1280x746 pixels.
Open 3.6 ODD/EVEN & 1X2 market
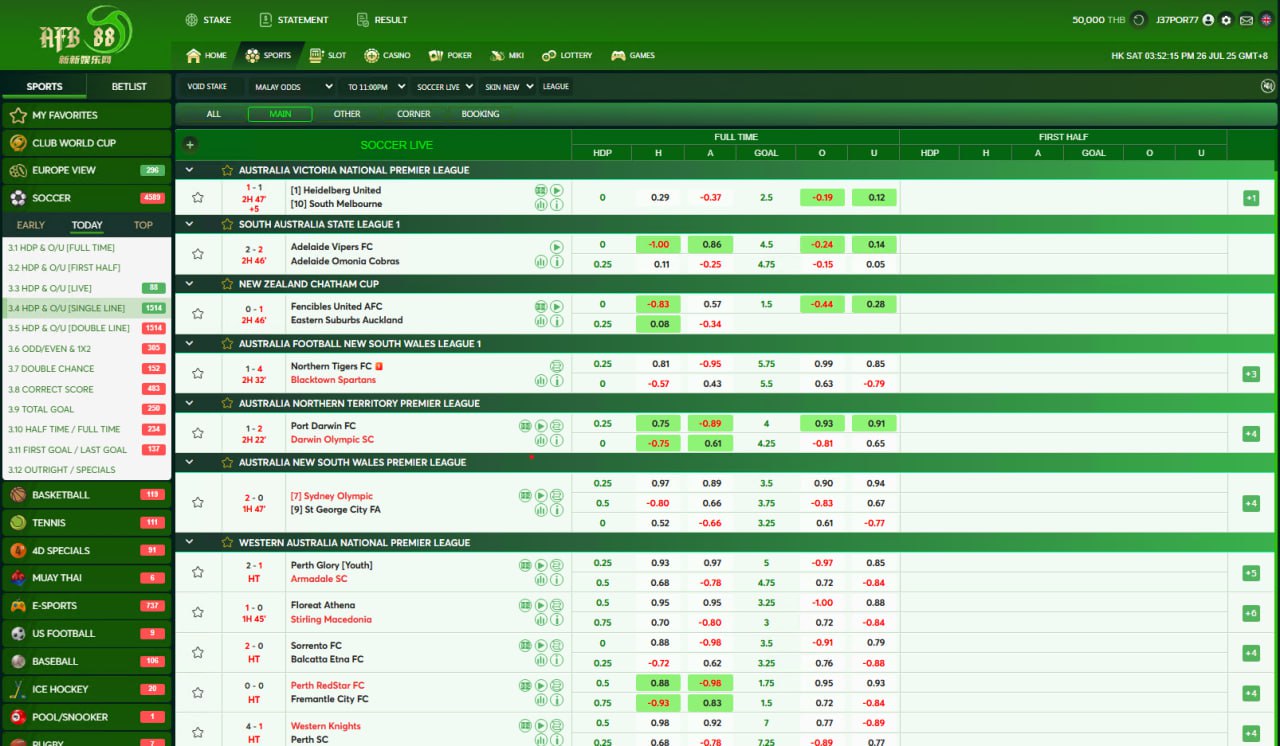(87, 349)
